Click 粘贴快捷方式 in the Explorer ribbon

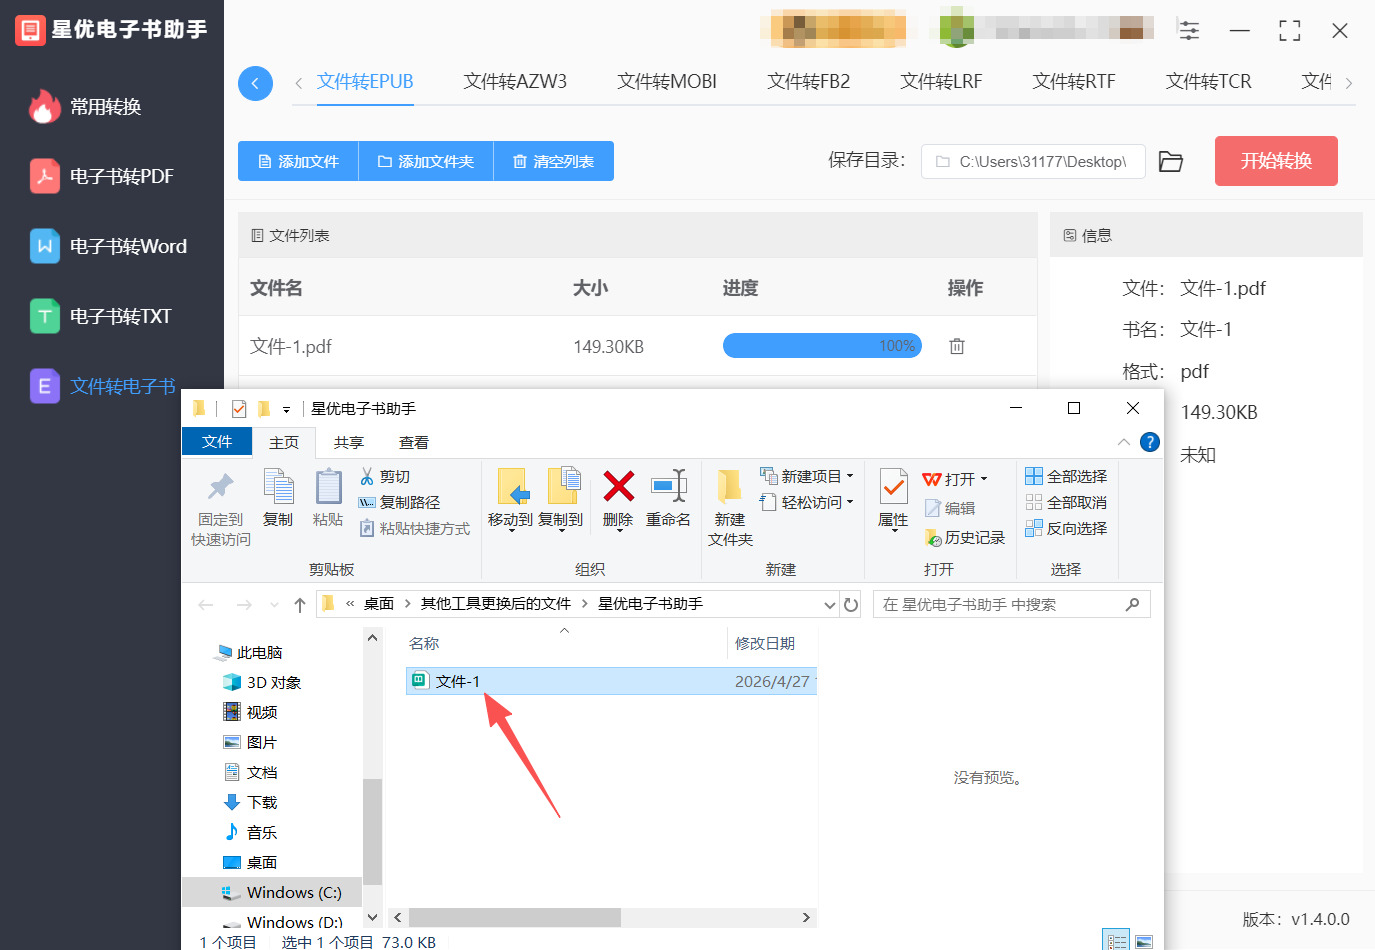pyautogui.click(x=414, y=529)
